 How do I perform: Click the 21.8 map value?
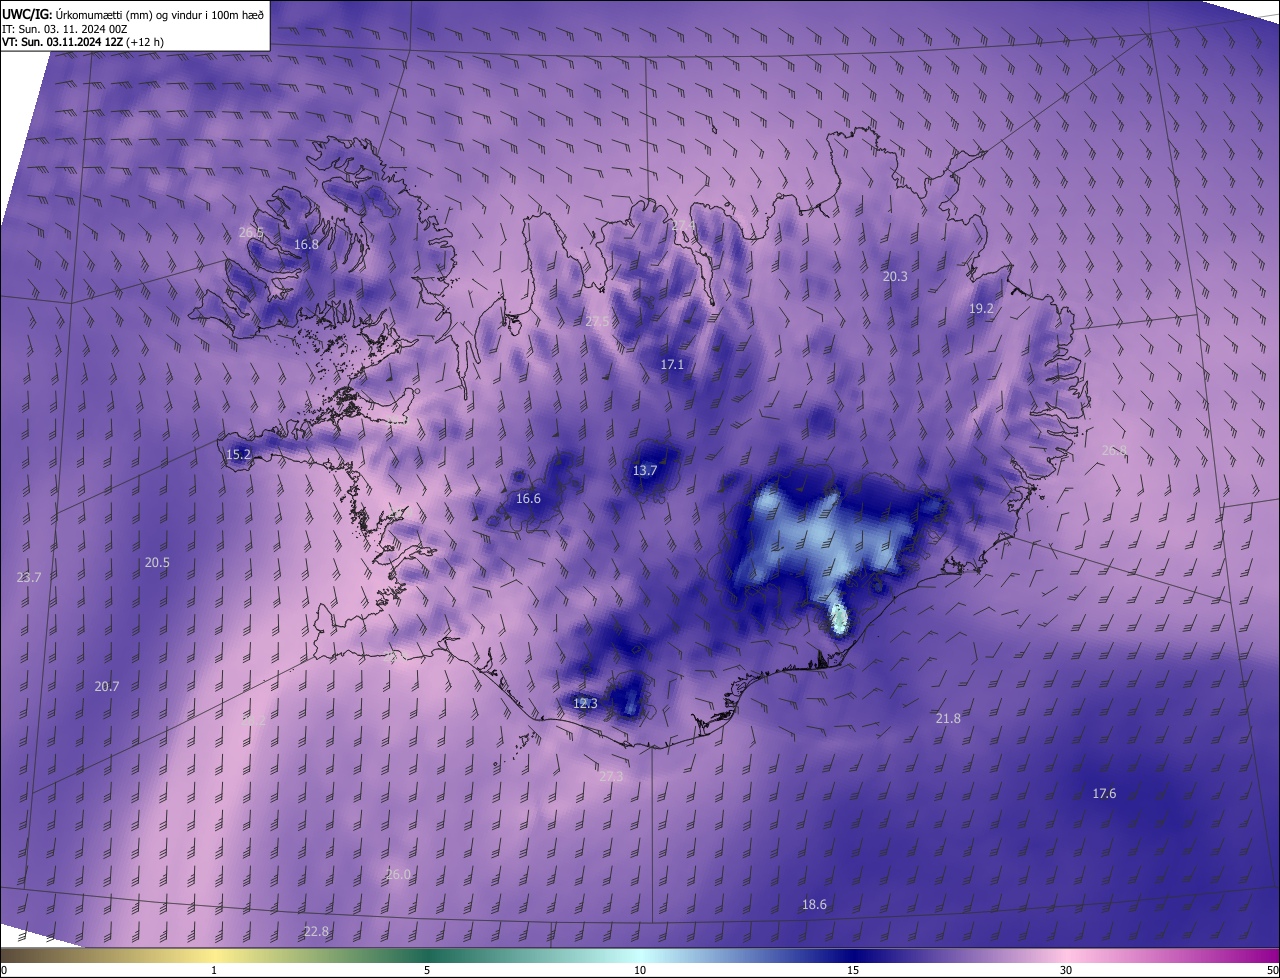[948, 719]
